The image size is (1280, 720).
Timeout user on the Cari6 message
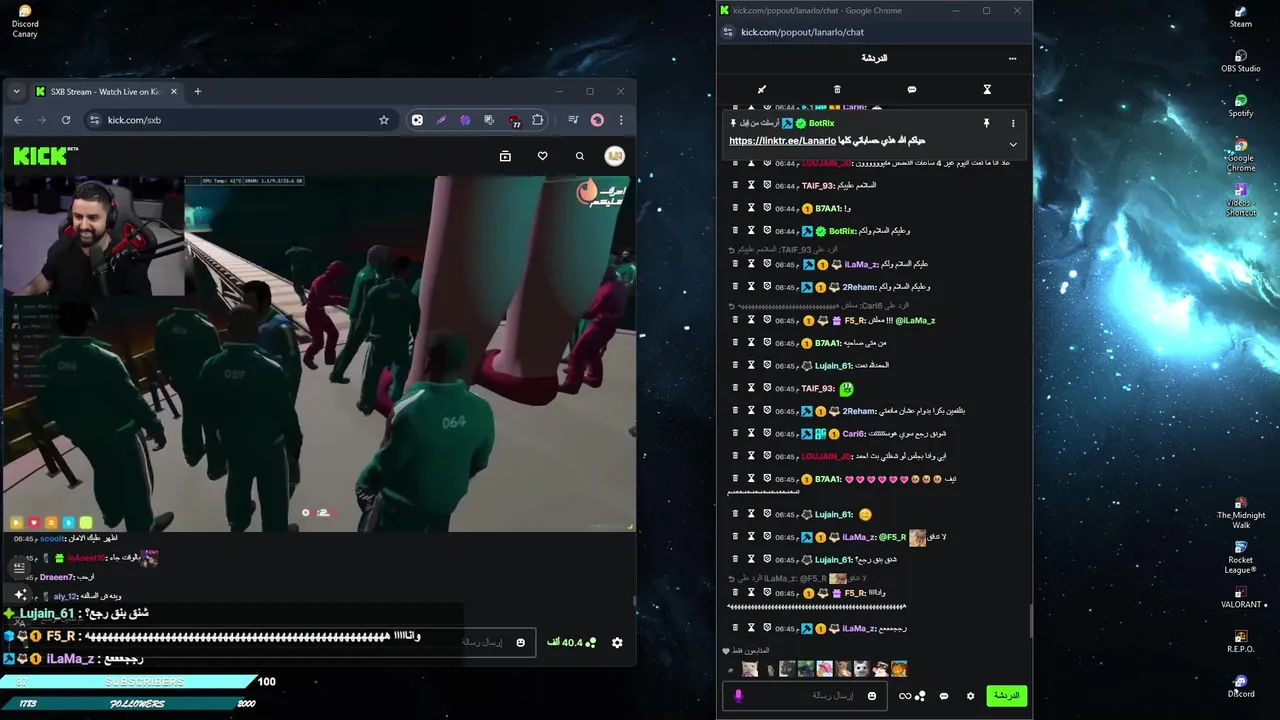[x=751, y=434]
